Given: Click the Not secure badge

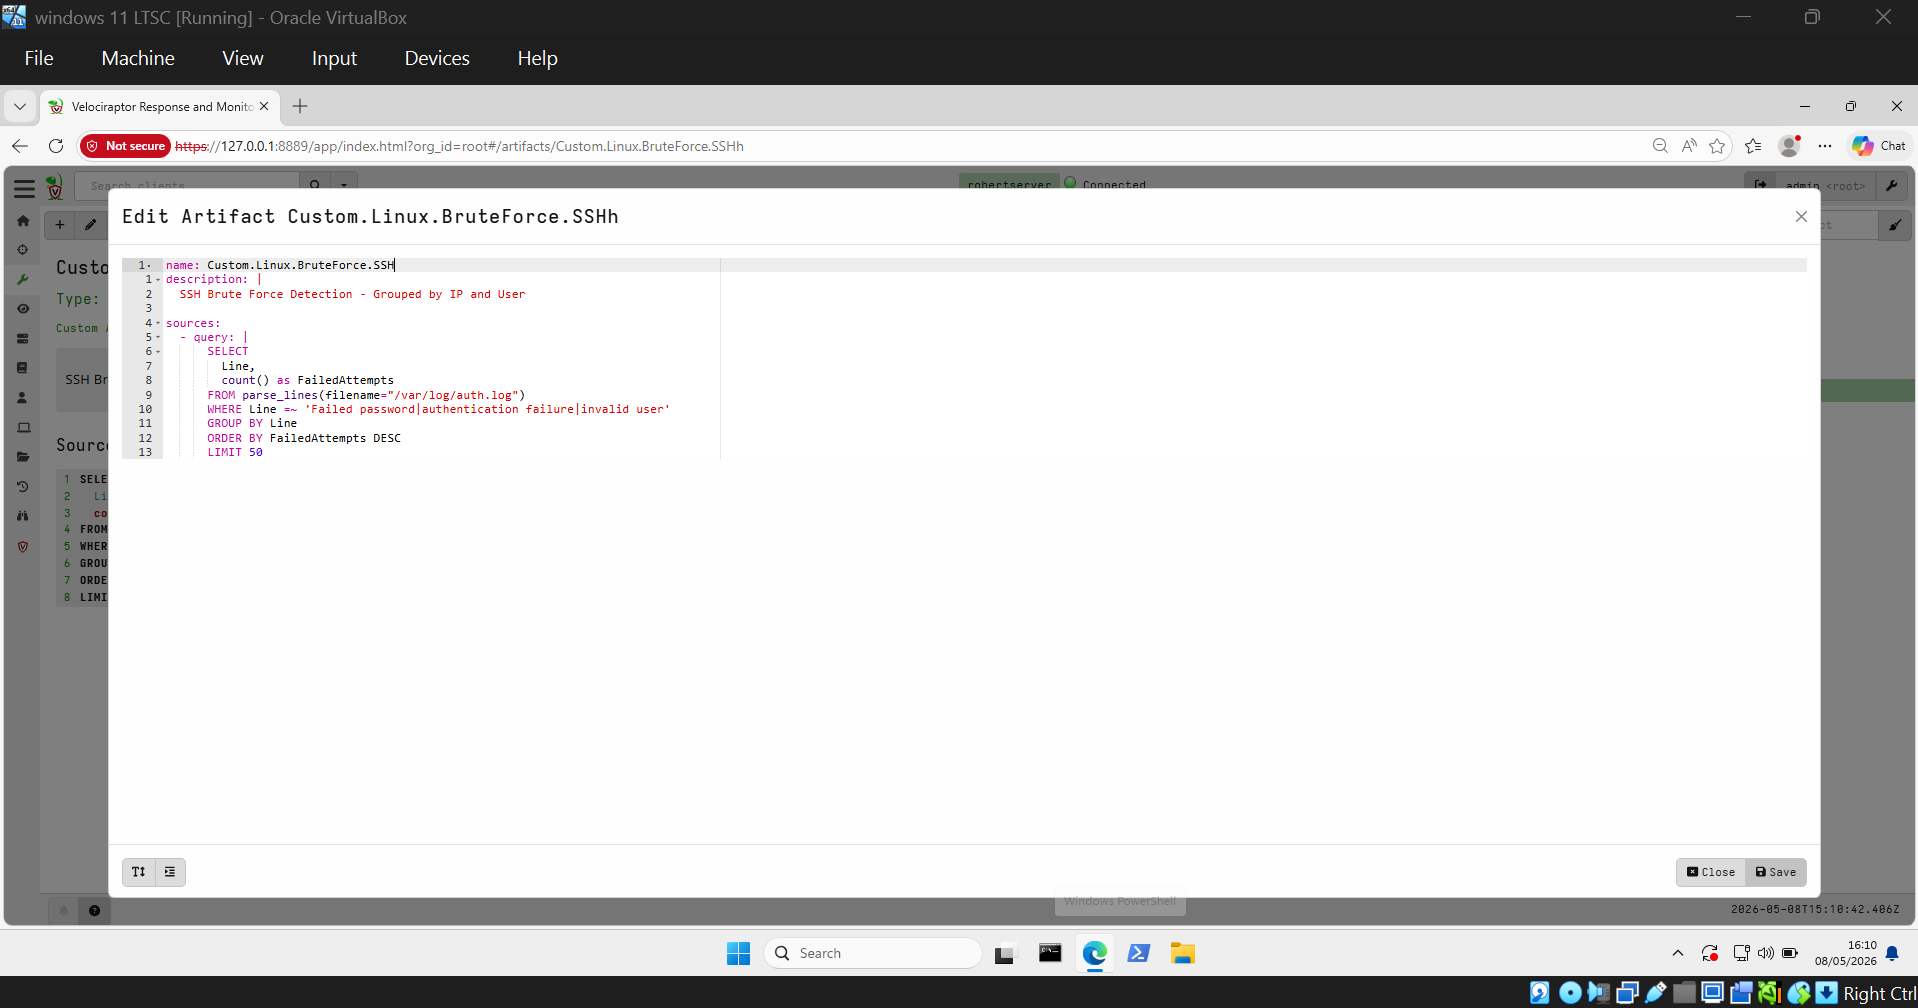Looking at the screenshot, I should (125, 146).
